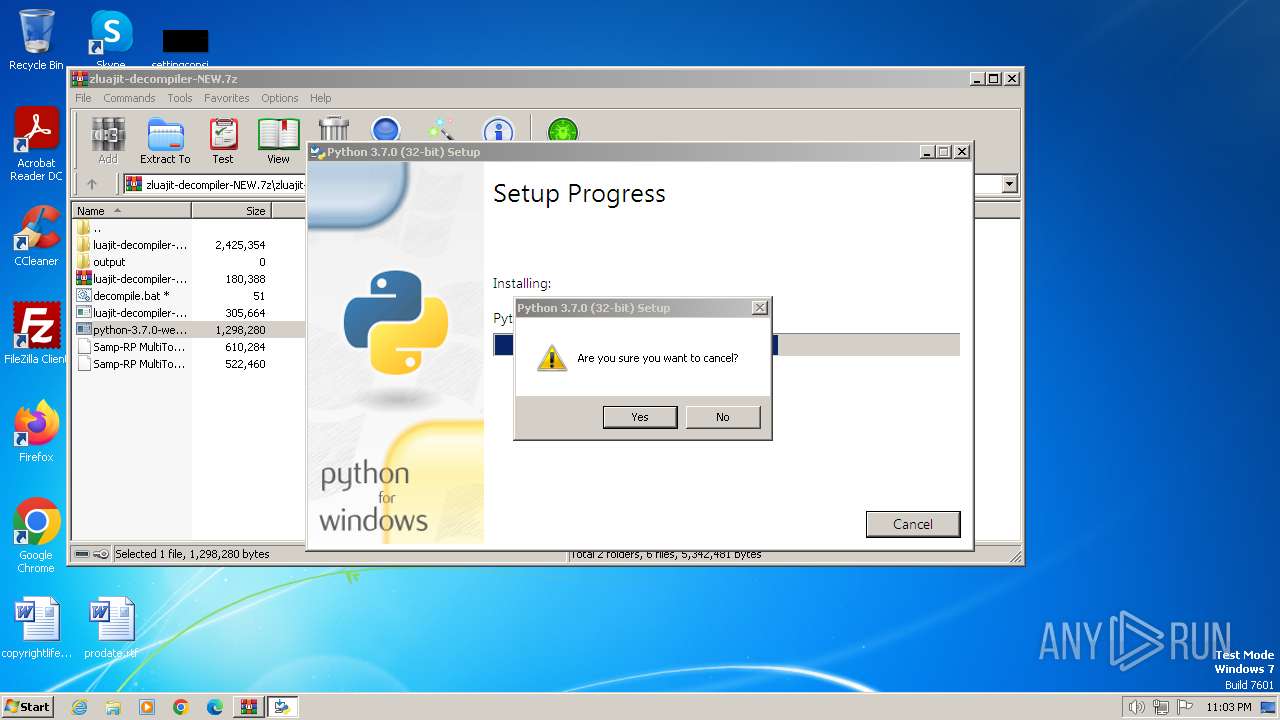Open Internet Explorer from the taskbar
Image resolution: width=1280 pixels, height=720 pixels.
point(80,707)
